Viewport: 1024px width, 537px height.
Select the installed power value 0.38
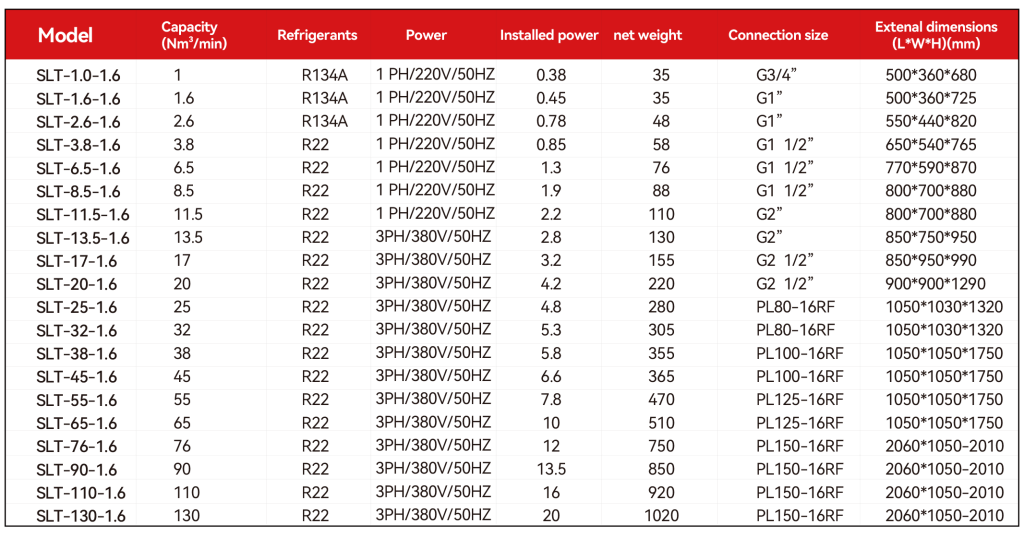click(552, 74)
